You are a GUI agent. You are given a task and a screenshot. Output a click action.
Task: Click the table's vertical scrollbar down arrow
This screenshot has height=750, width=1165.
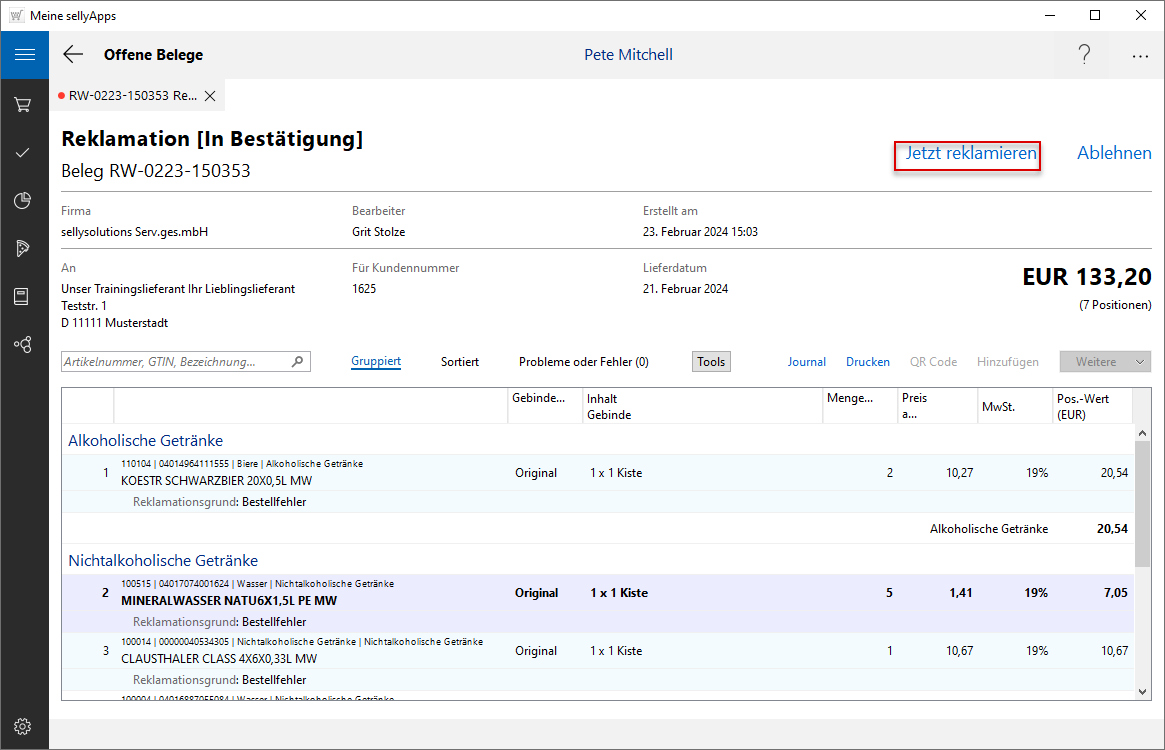coord(1143,691)
